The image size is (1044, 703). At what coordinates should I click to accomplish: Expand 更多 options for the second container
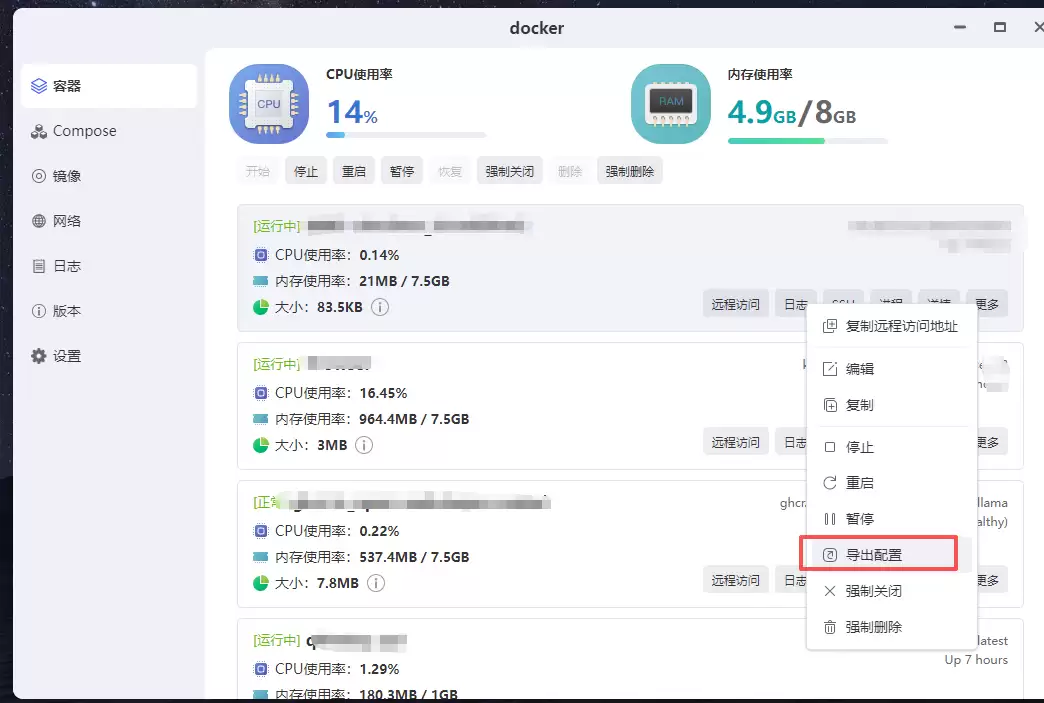pos(988,442)
